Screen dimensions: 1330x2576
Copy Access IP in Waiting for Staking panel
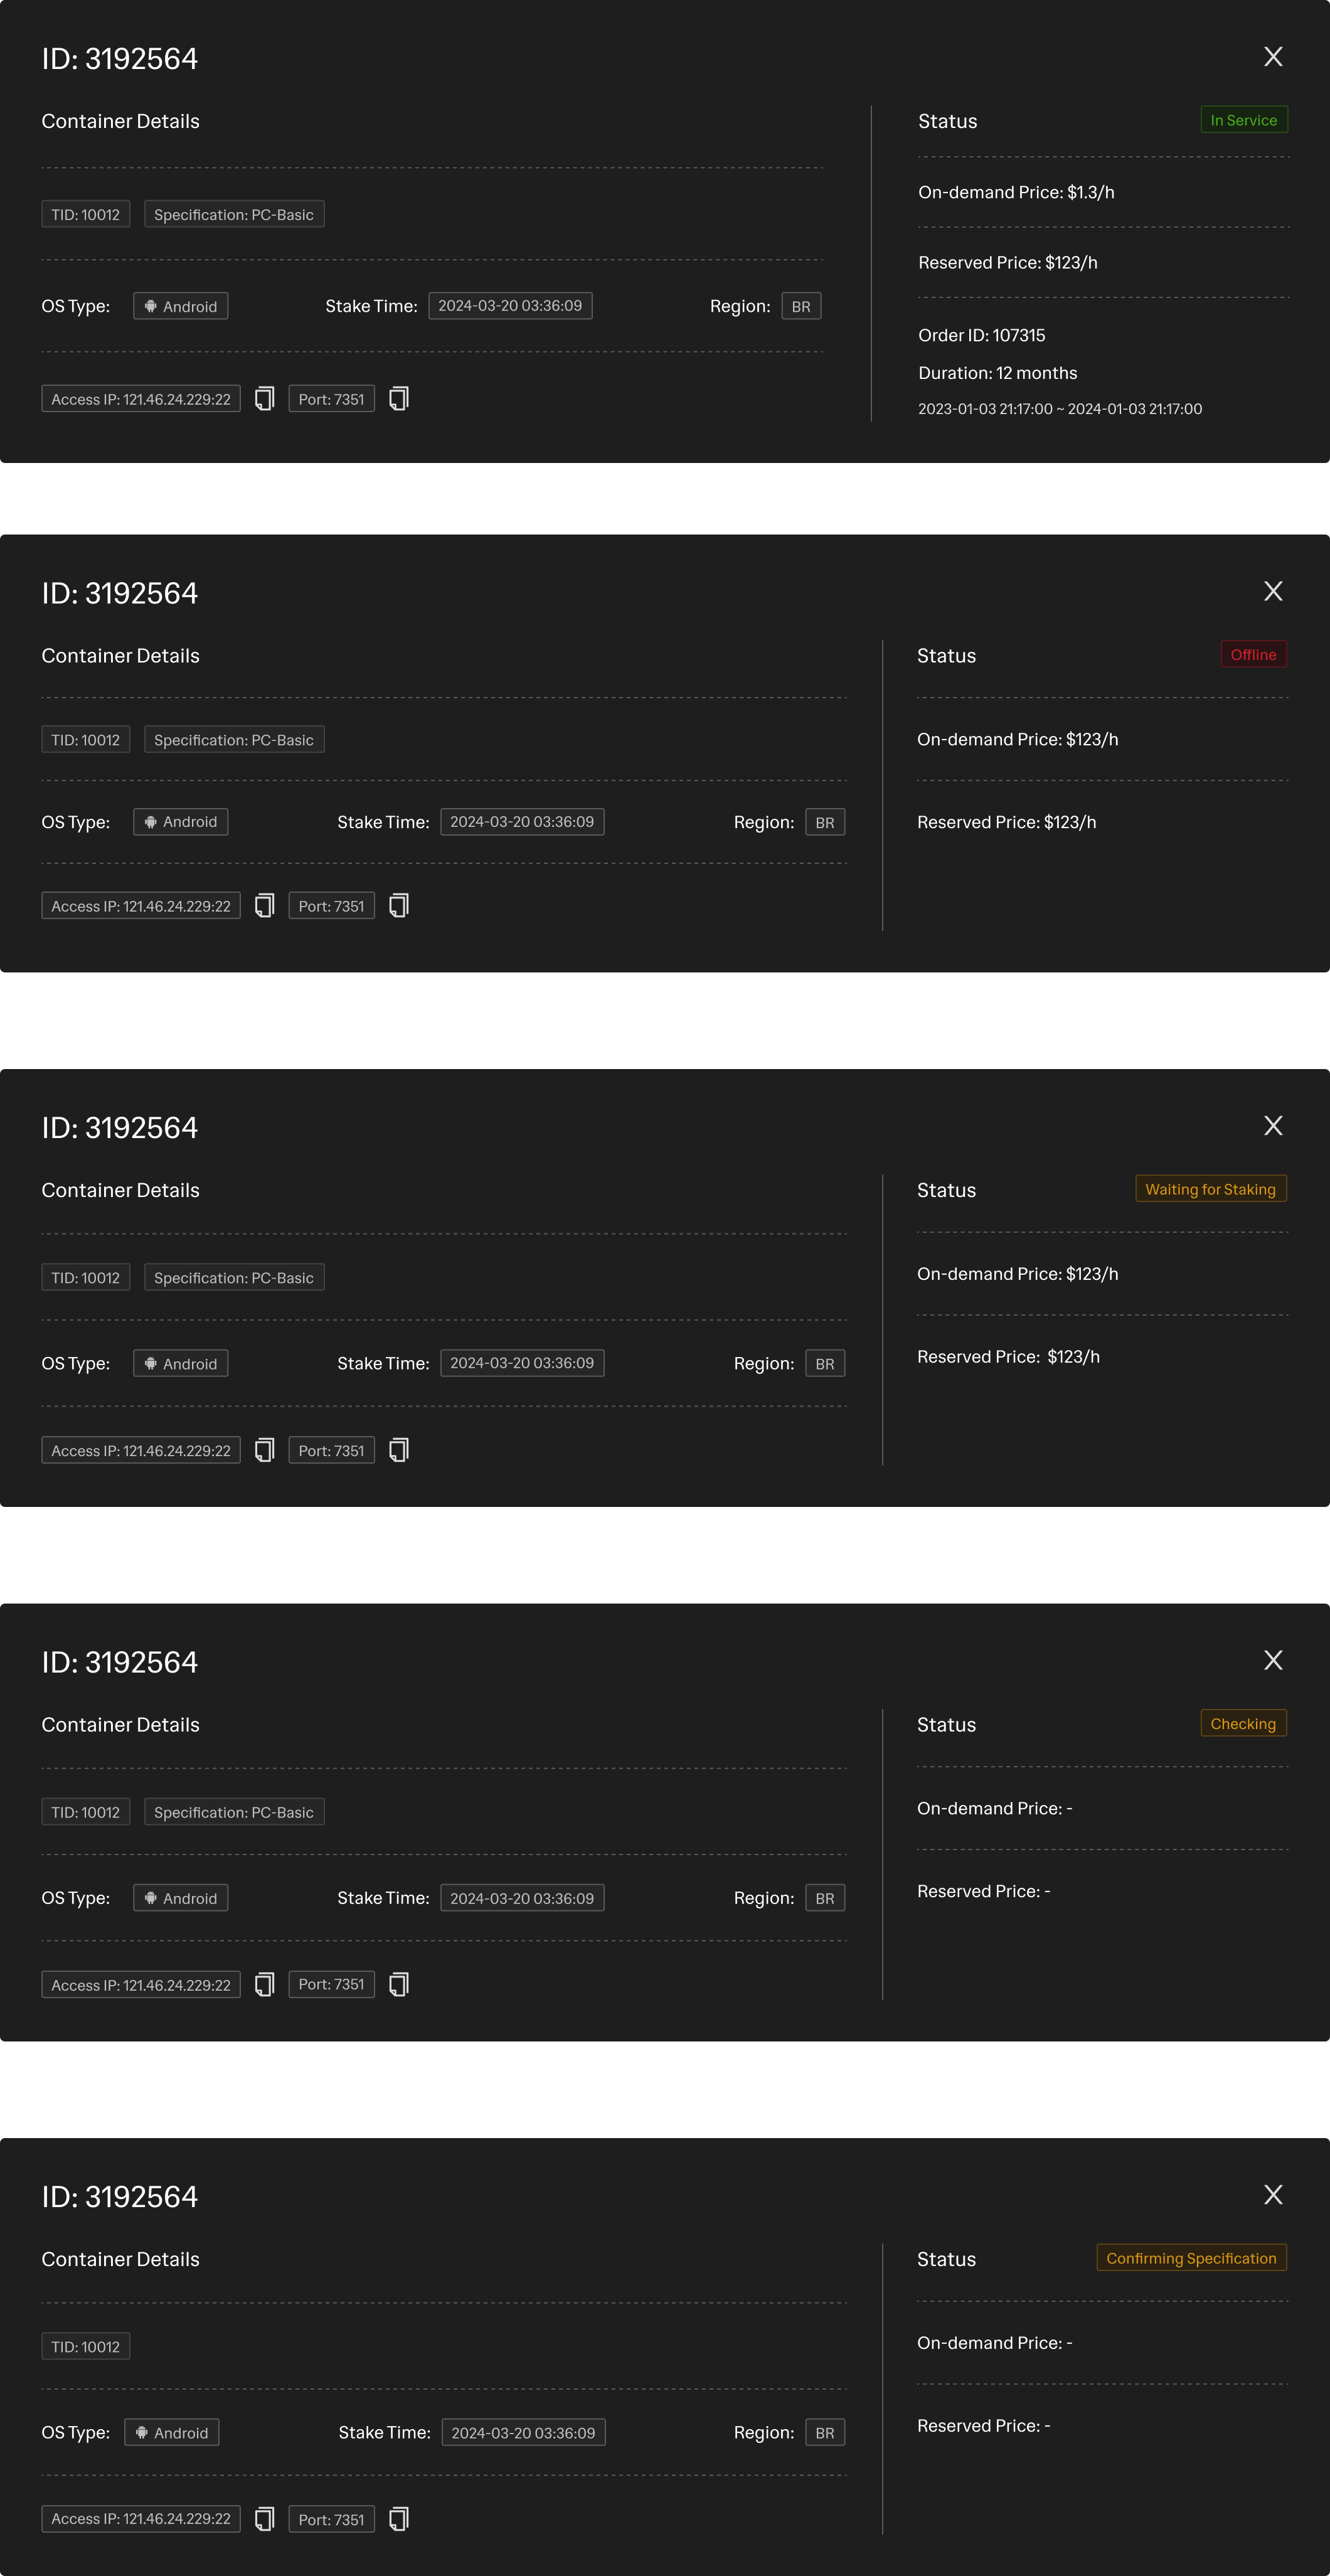point(264,1450)
